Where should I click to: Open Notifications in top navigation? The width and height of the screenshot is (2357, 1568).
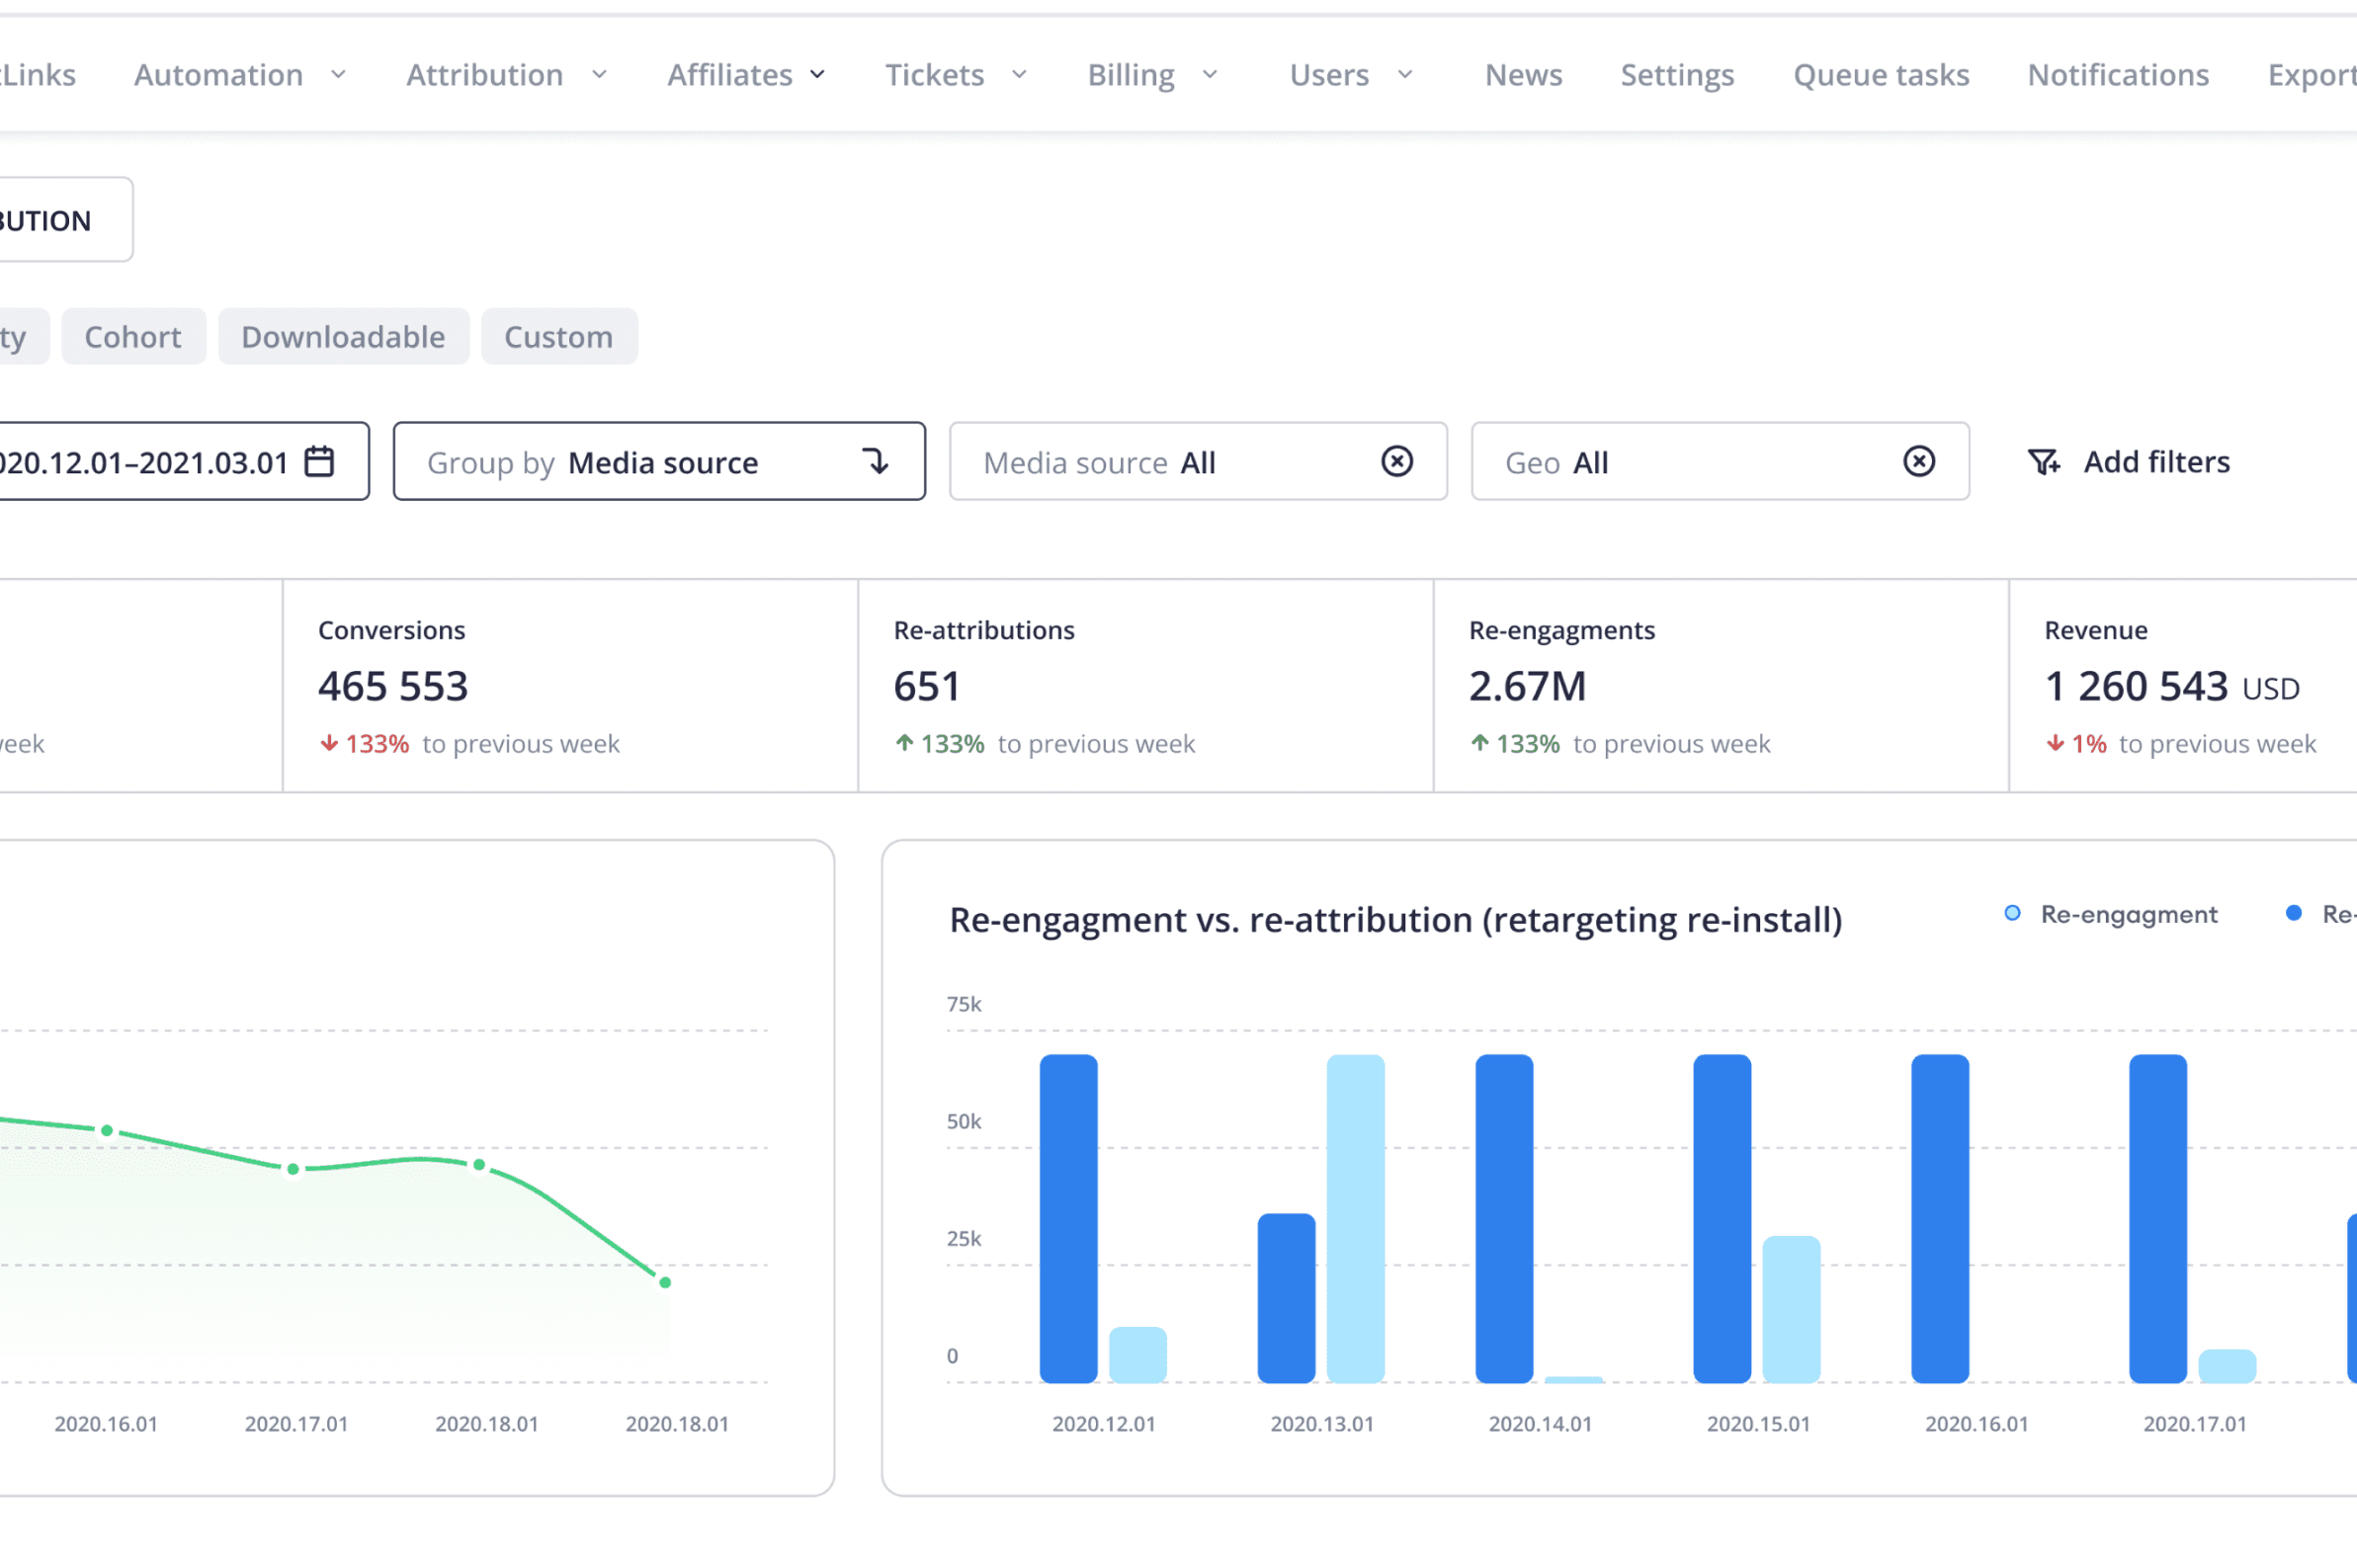coord(2117,75)
